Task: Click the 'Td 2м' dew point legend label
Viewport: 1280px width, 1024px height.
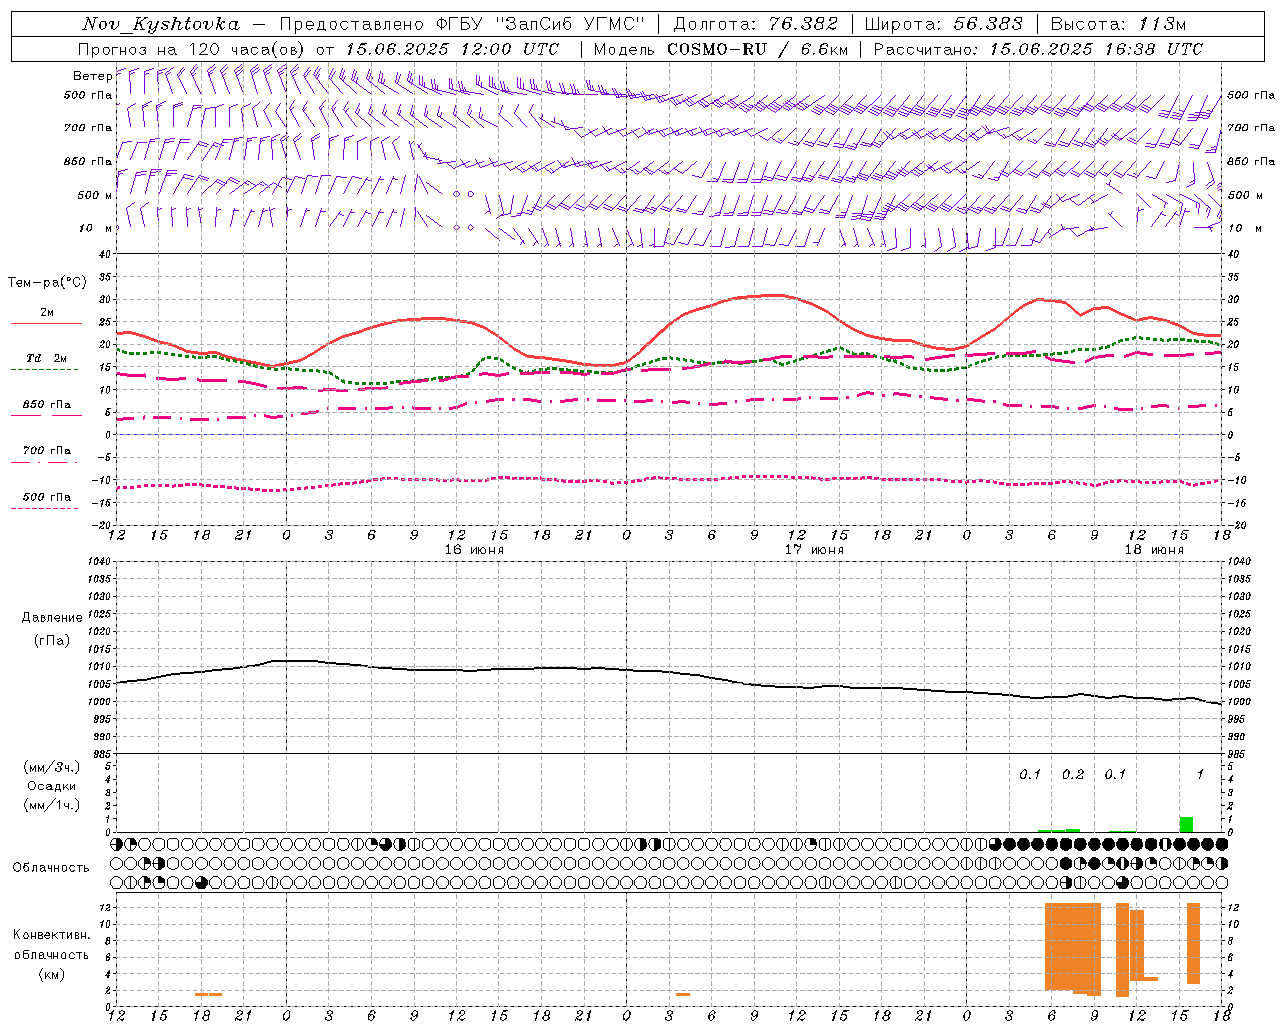Action: coord(47,358)
